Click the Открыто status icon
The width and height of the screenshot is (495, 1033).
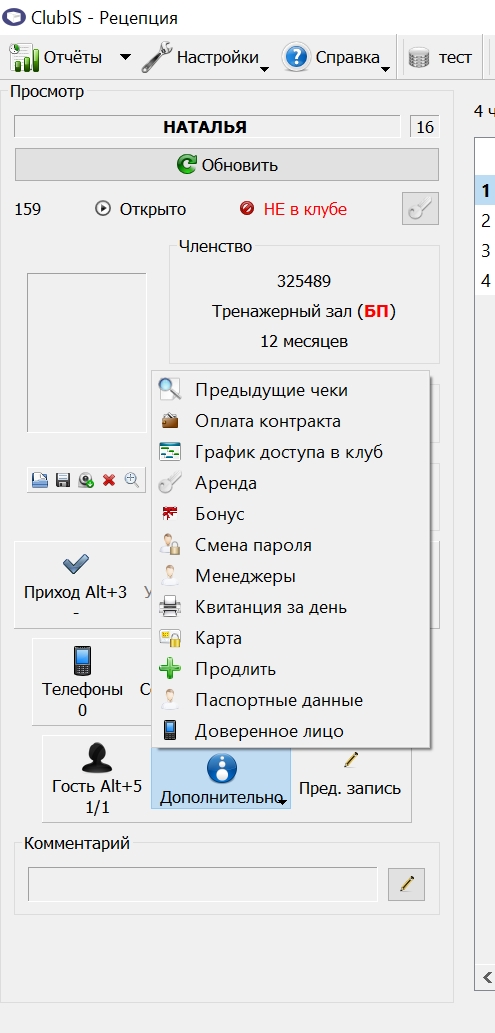[x=102, y=209]
